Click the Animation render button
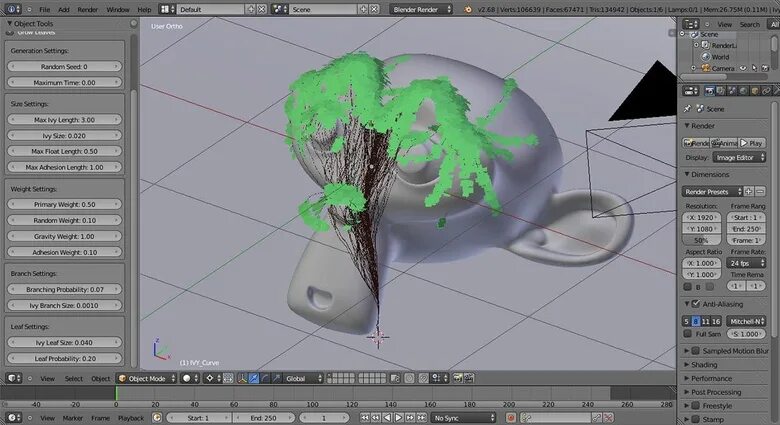 (x=724, y=143)
